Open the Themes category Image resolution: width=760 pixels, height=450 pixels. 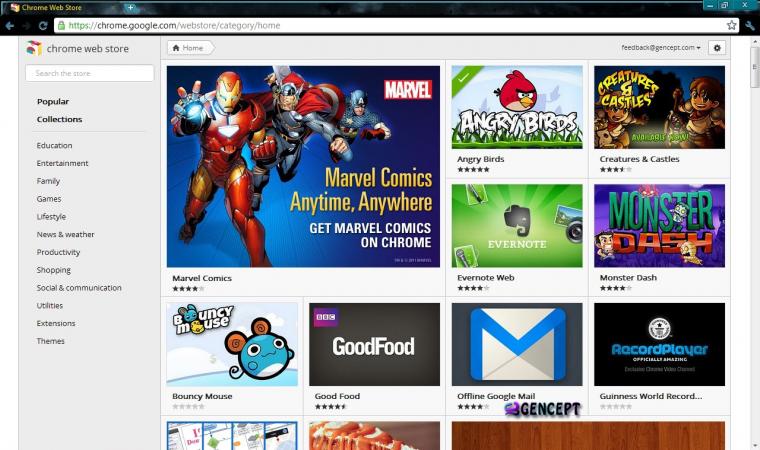[x=50, y=341]
